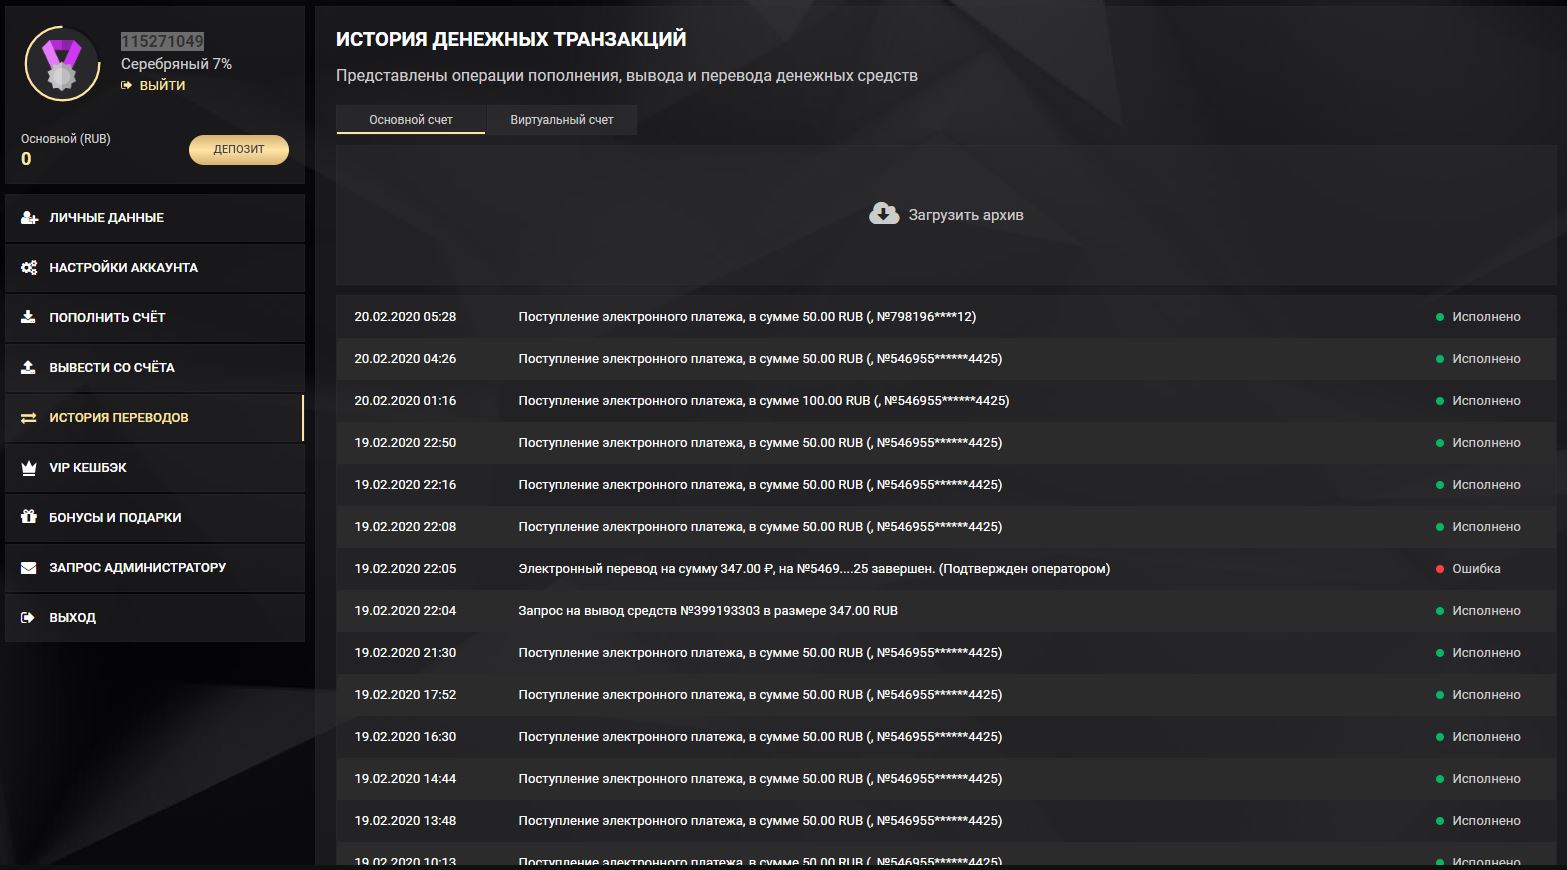Click the date 19.02.2020 22:50
This screenshot has height=870, width=1567.
tap(405, 443)
